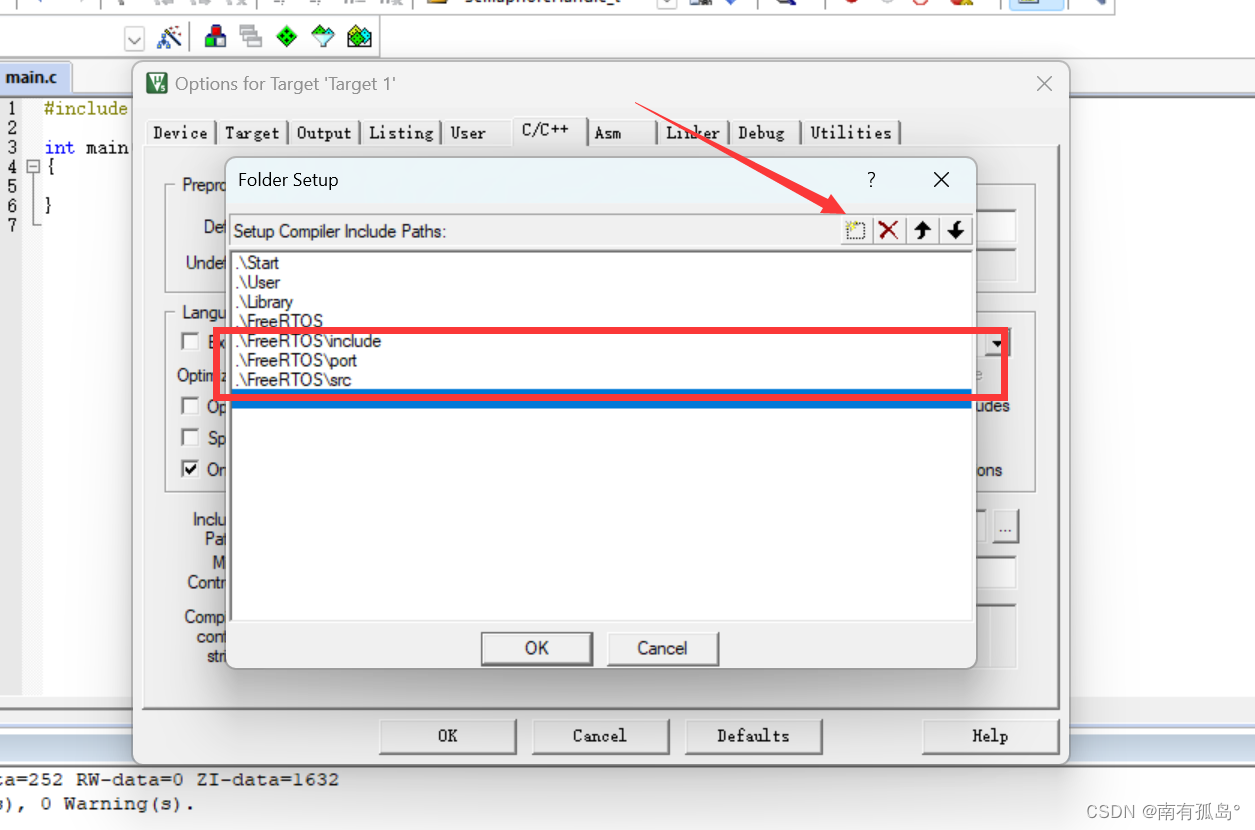
Task: Open the new insert path icon in Folder Setup
Action: click(x=855, y=230)
